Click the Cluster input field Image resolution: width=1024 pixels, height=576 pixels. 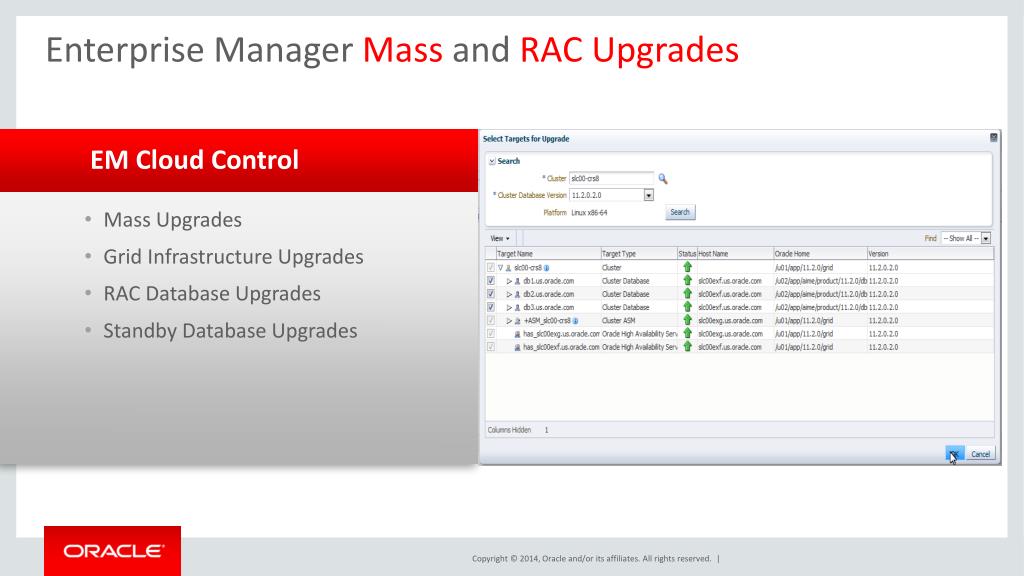611,178
